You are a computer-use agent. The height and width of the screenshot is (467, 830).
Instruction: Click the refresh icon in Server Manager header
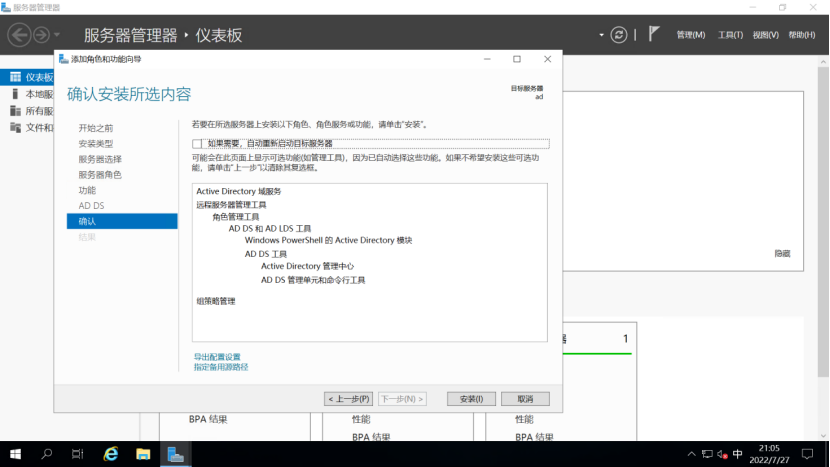(619, 34)
